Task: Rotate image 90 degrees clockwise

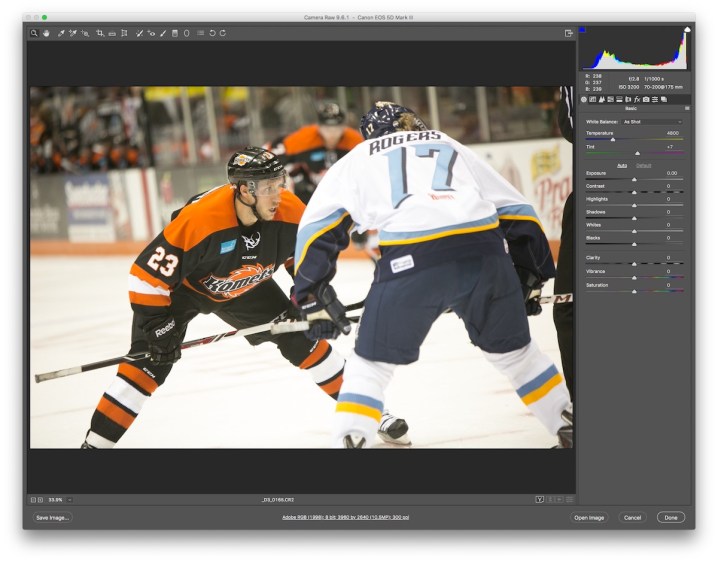Action: 222,33
